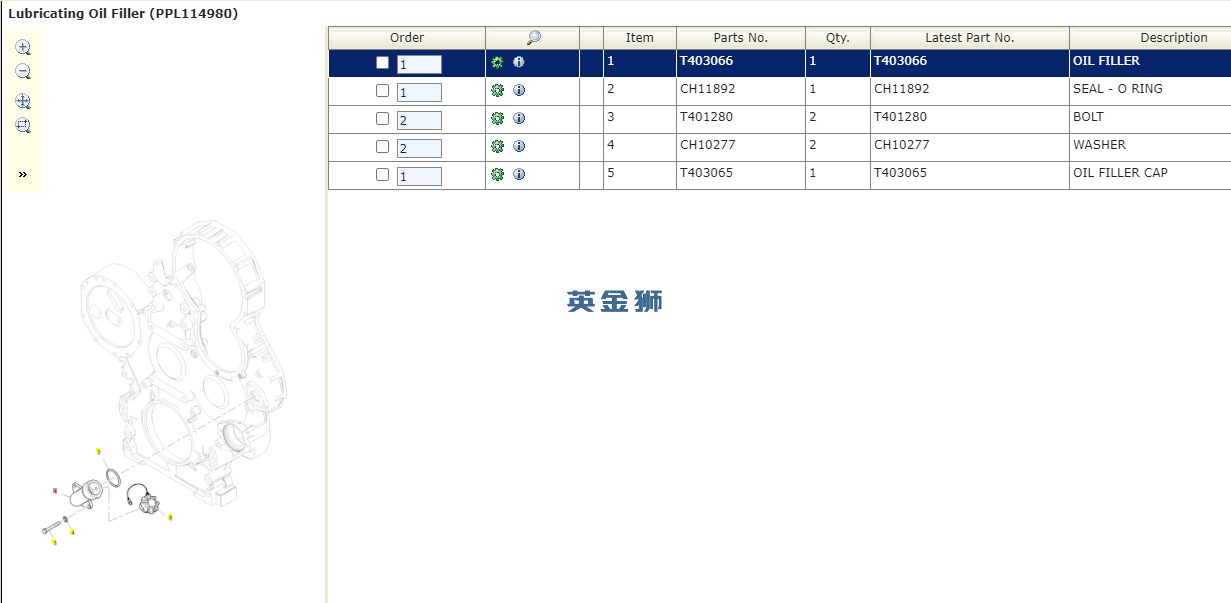Image resolution: width=1231 pixels, height=603 pixels.
Task: Click the SEAL - O RING description cell
Action: 1150,91
